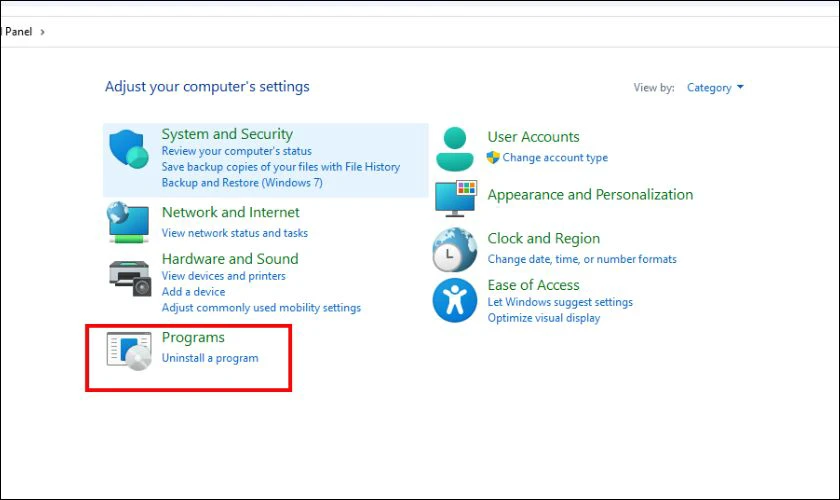Open System and Security category

[x=227, y=134]
